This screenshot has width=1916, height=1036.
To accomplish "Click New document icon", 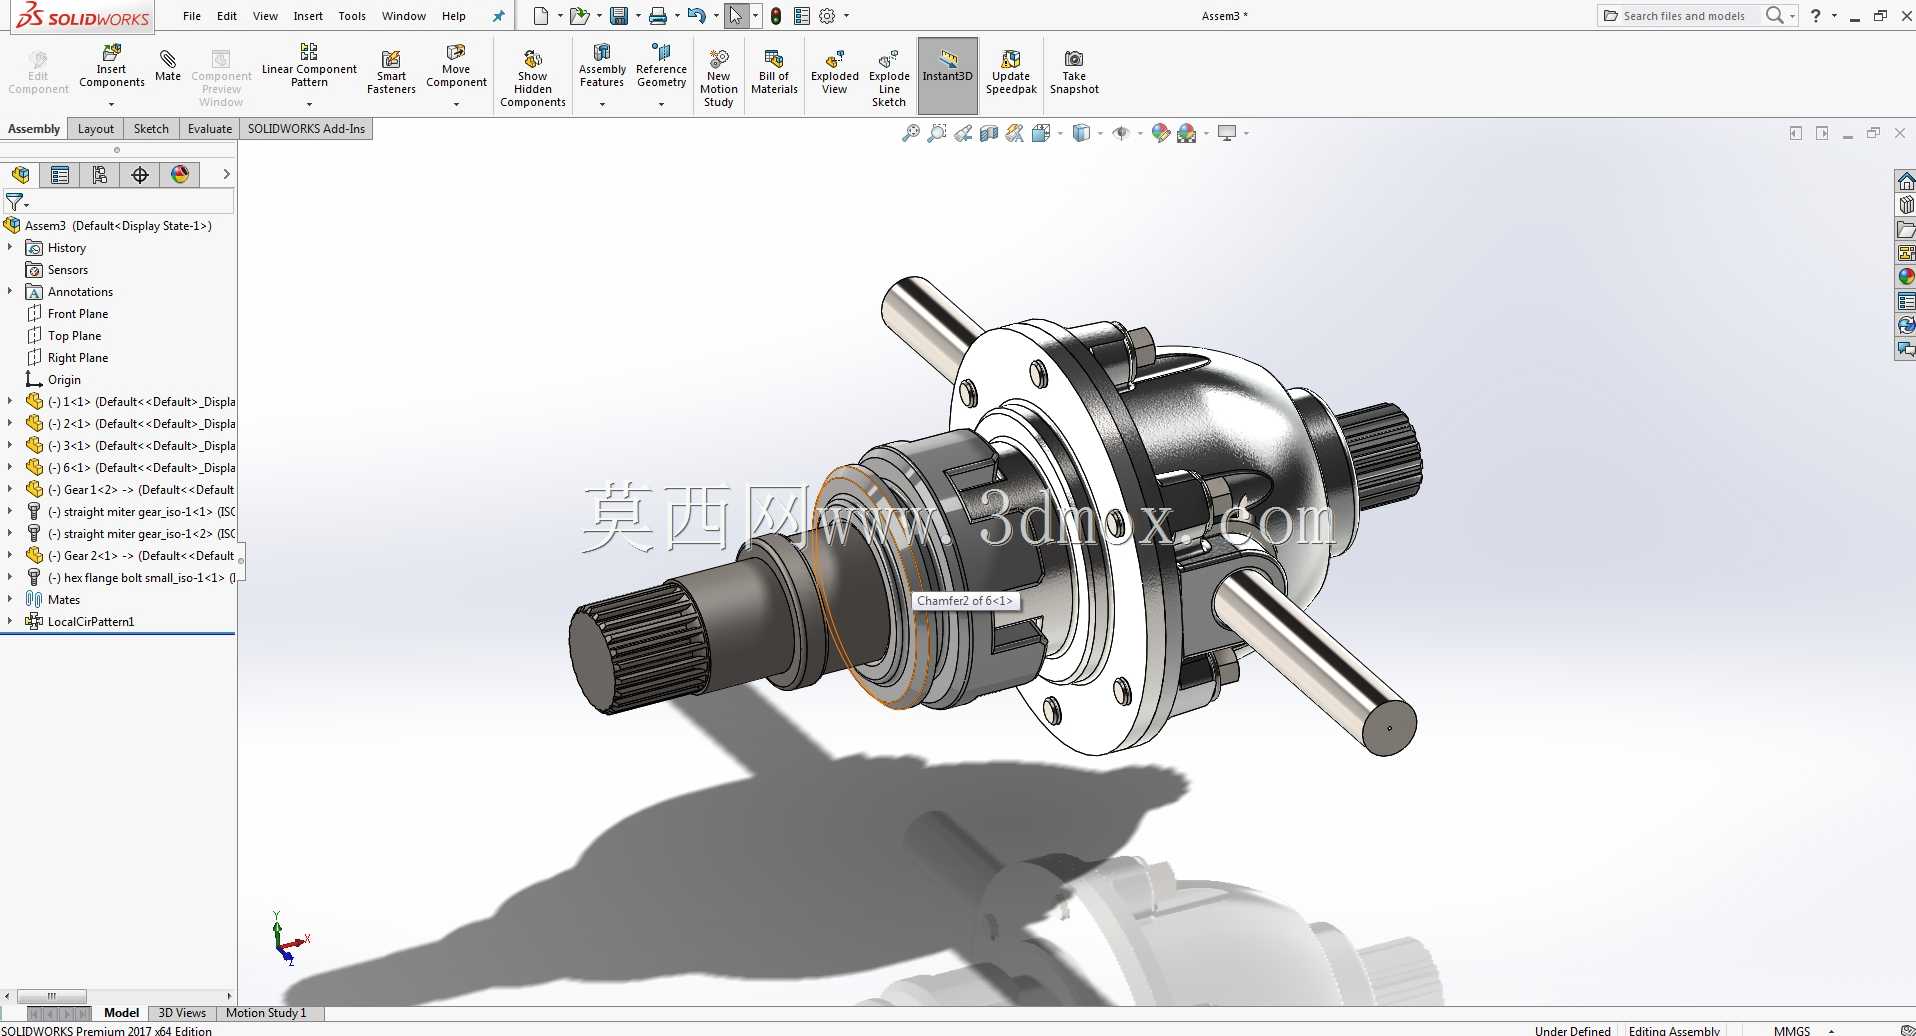I will click(541, 16).
